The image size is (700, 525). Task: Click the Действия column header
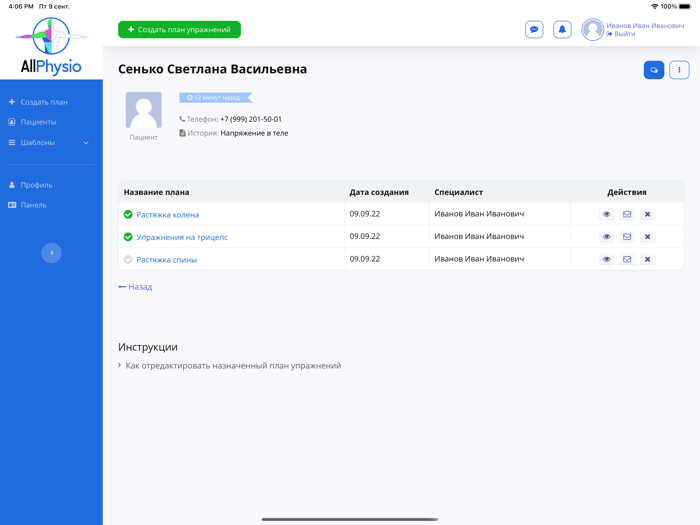(627, 192)
